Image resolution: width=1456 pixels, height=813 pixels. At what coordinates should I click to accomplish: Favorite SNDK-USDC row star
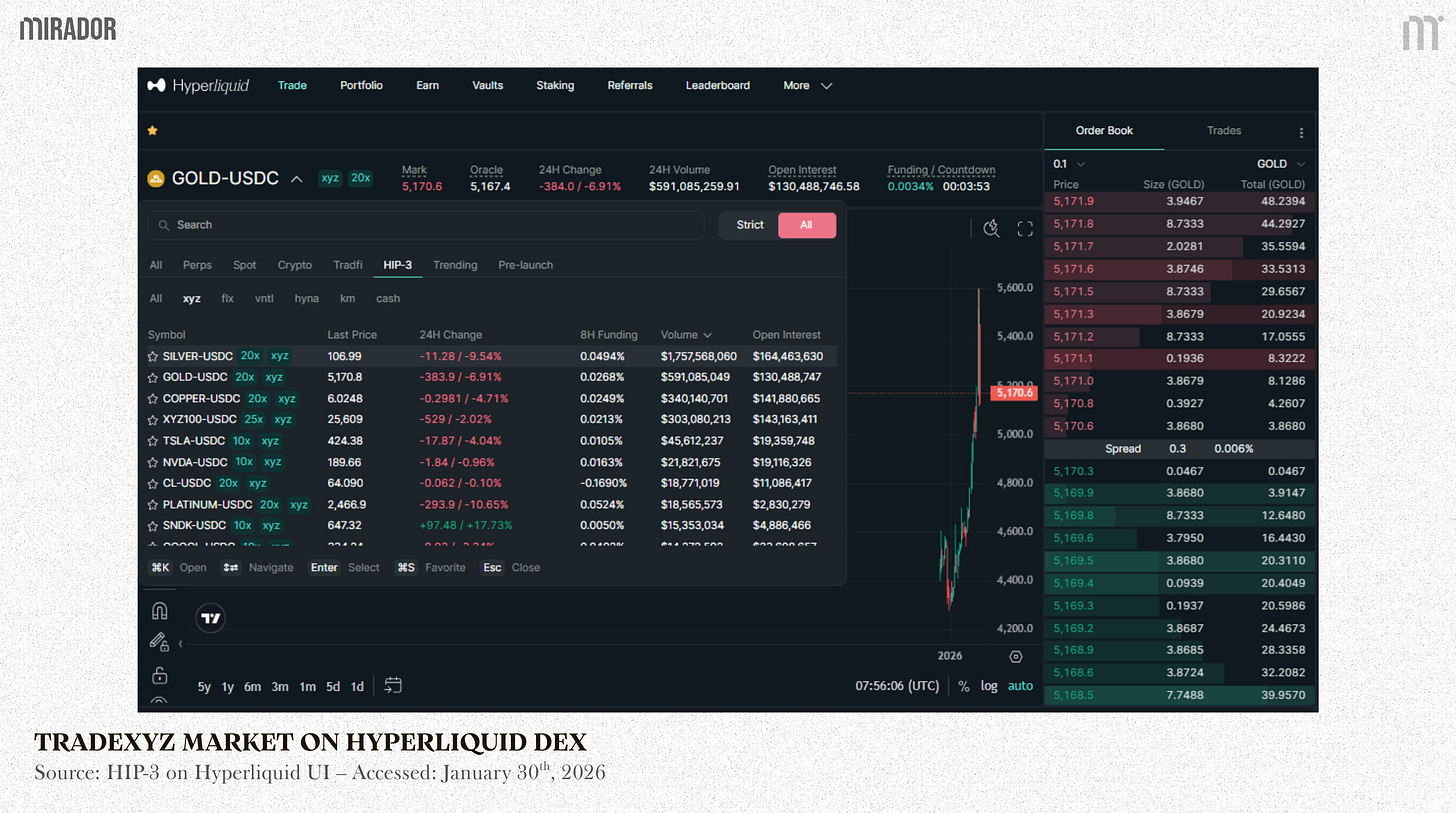click(x=153, y=526)
